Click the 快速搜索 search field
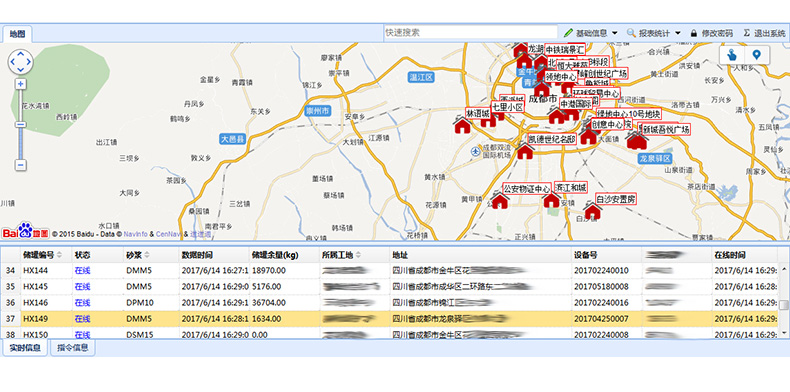The width and height of the screenshot is (790, 392). (470, 32)
